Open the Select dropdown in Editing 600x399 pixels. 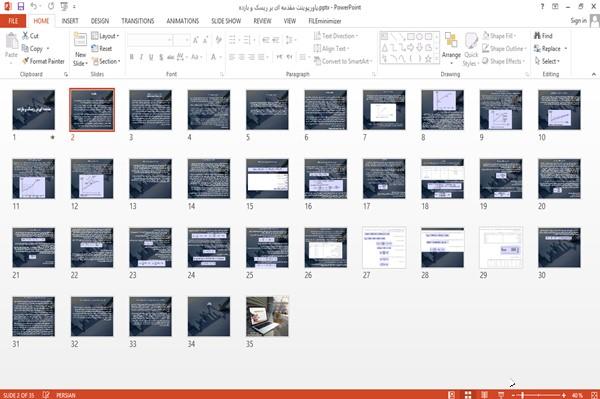coord(547,61)
